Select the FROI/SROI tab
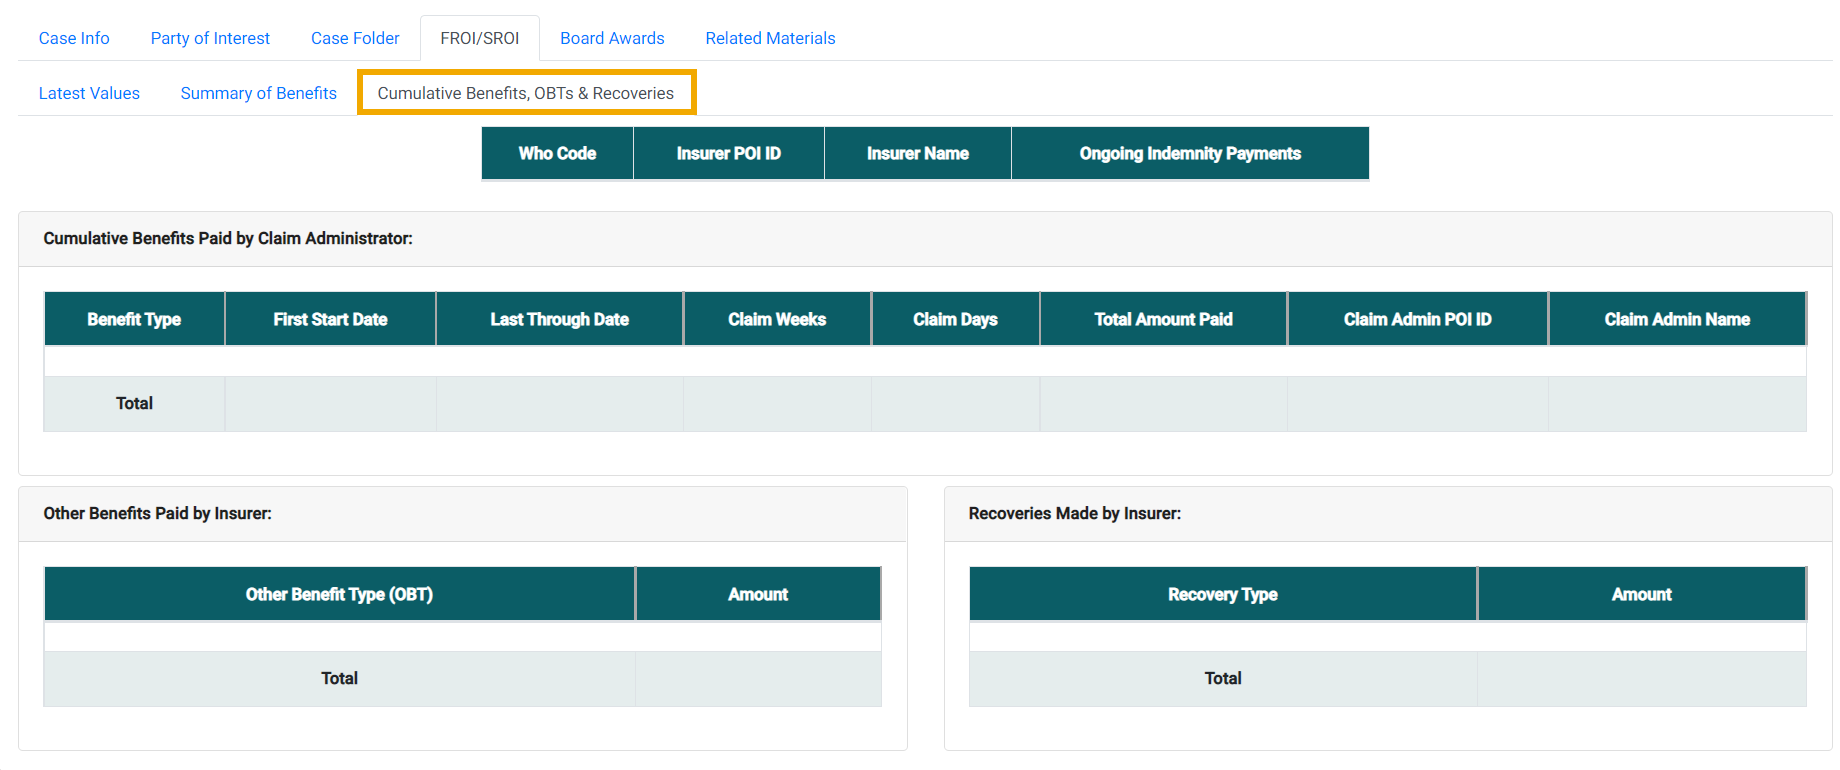The width and height of the screenshot is (1840, 770). (479, 38)
